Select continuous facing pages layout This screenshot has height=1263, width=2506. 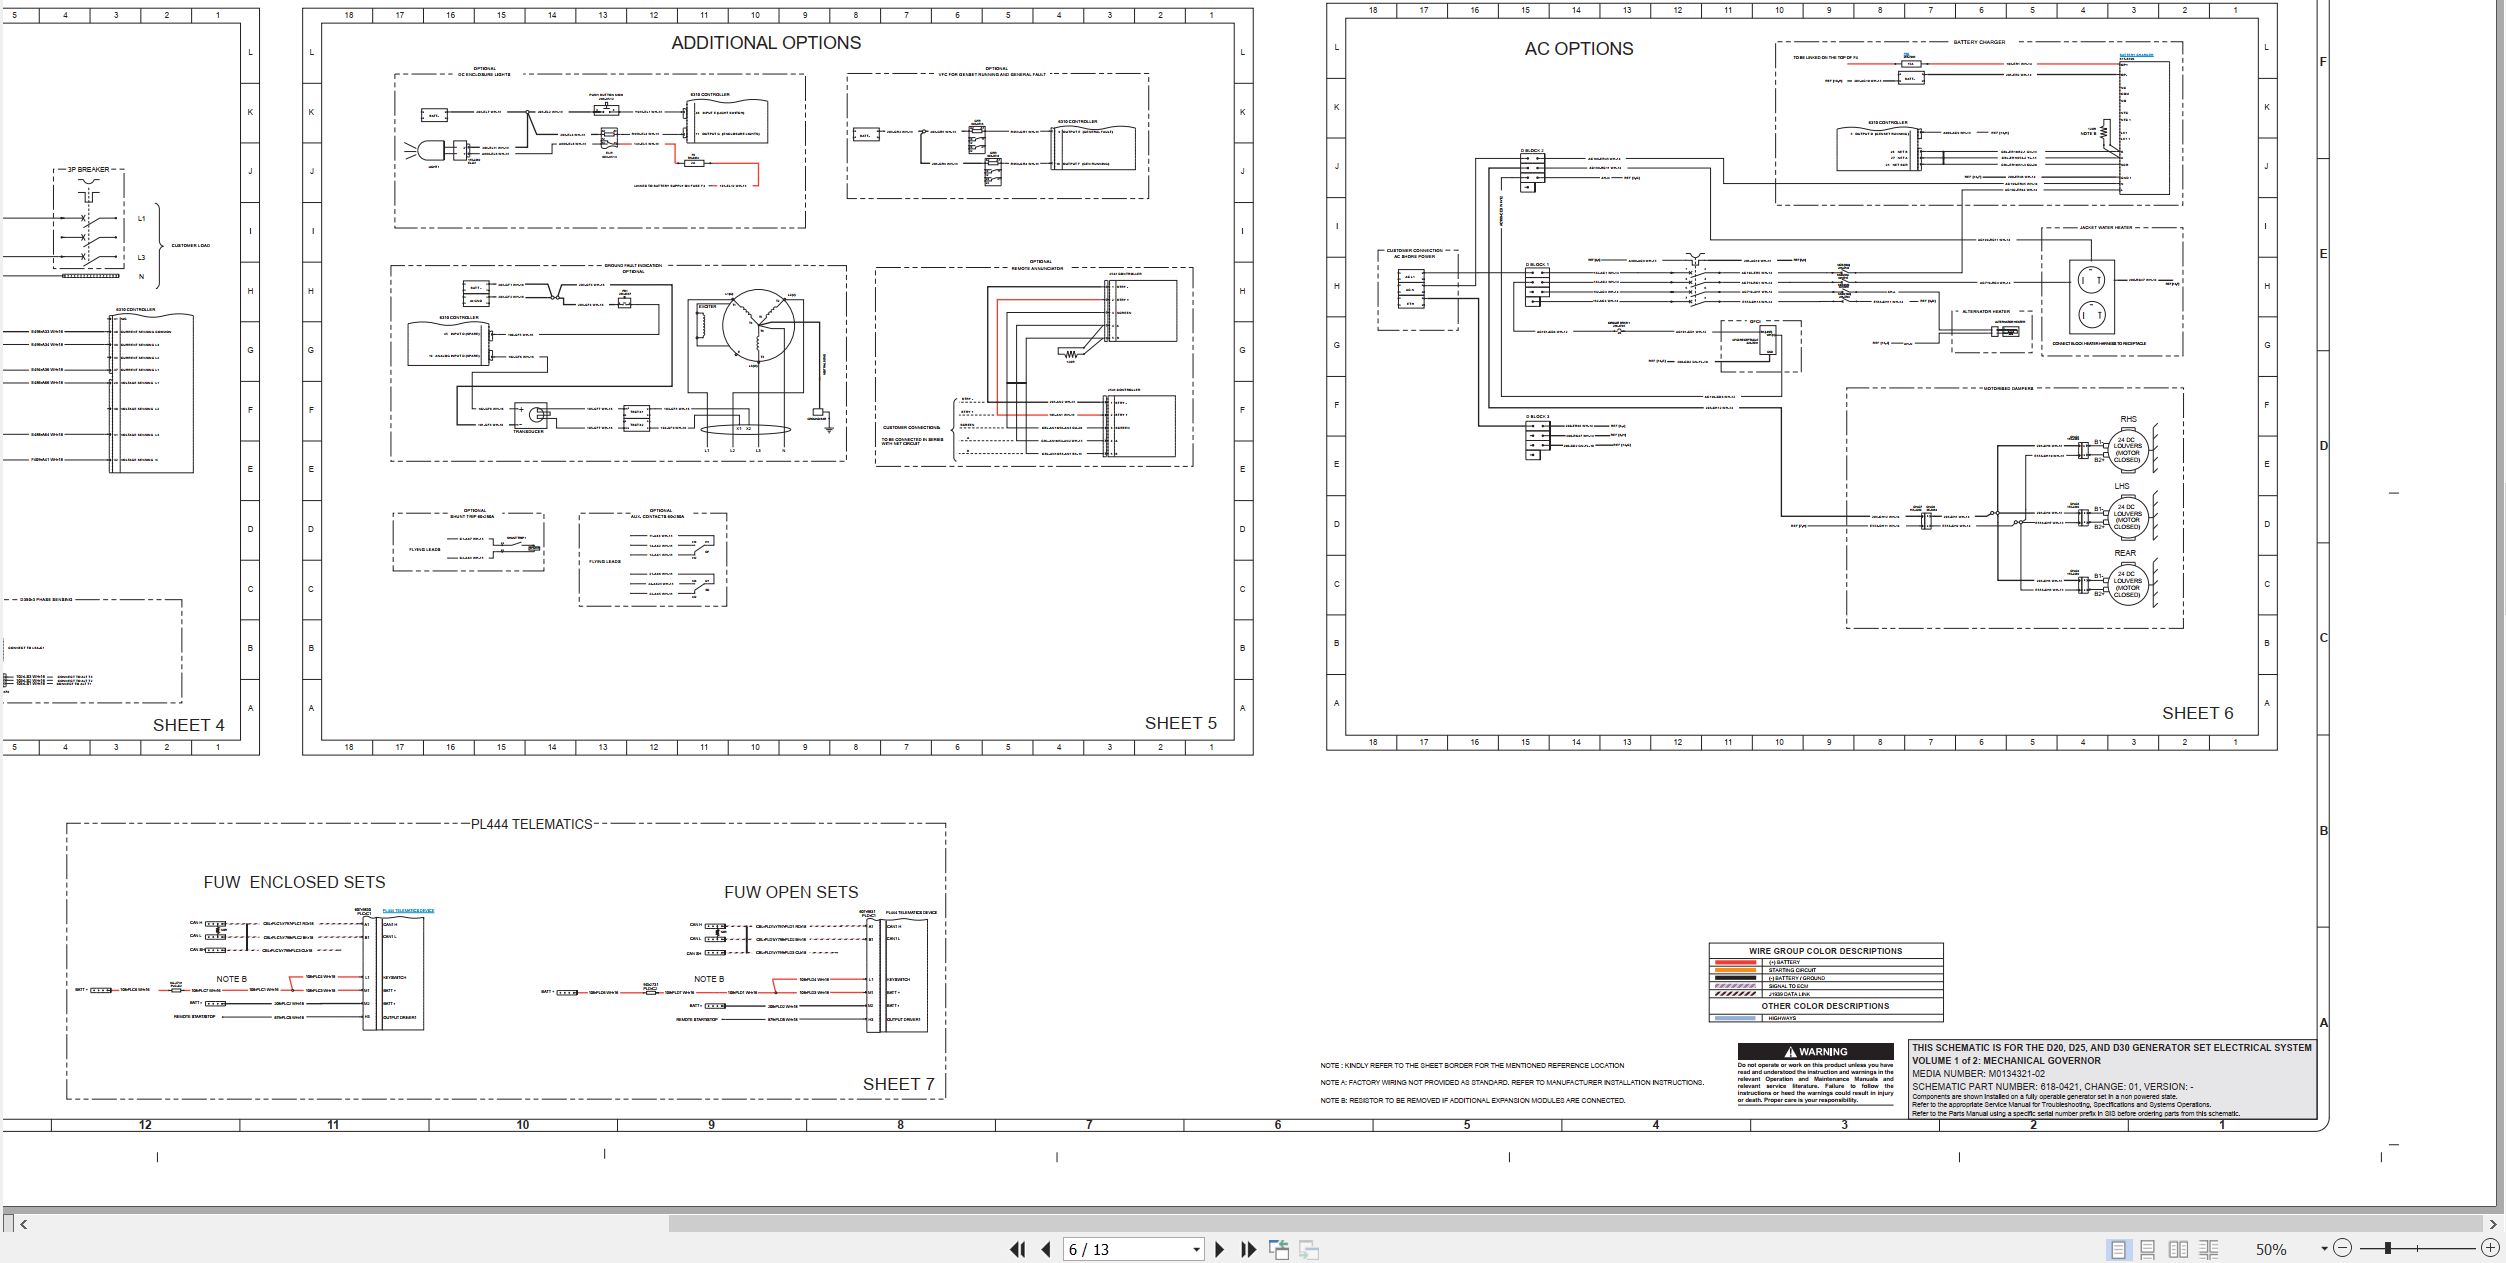click(2208, 1249)
